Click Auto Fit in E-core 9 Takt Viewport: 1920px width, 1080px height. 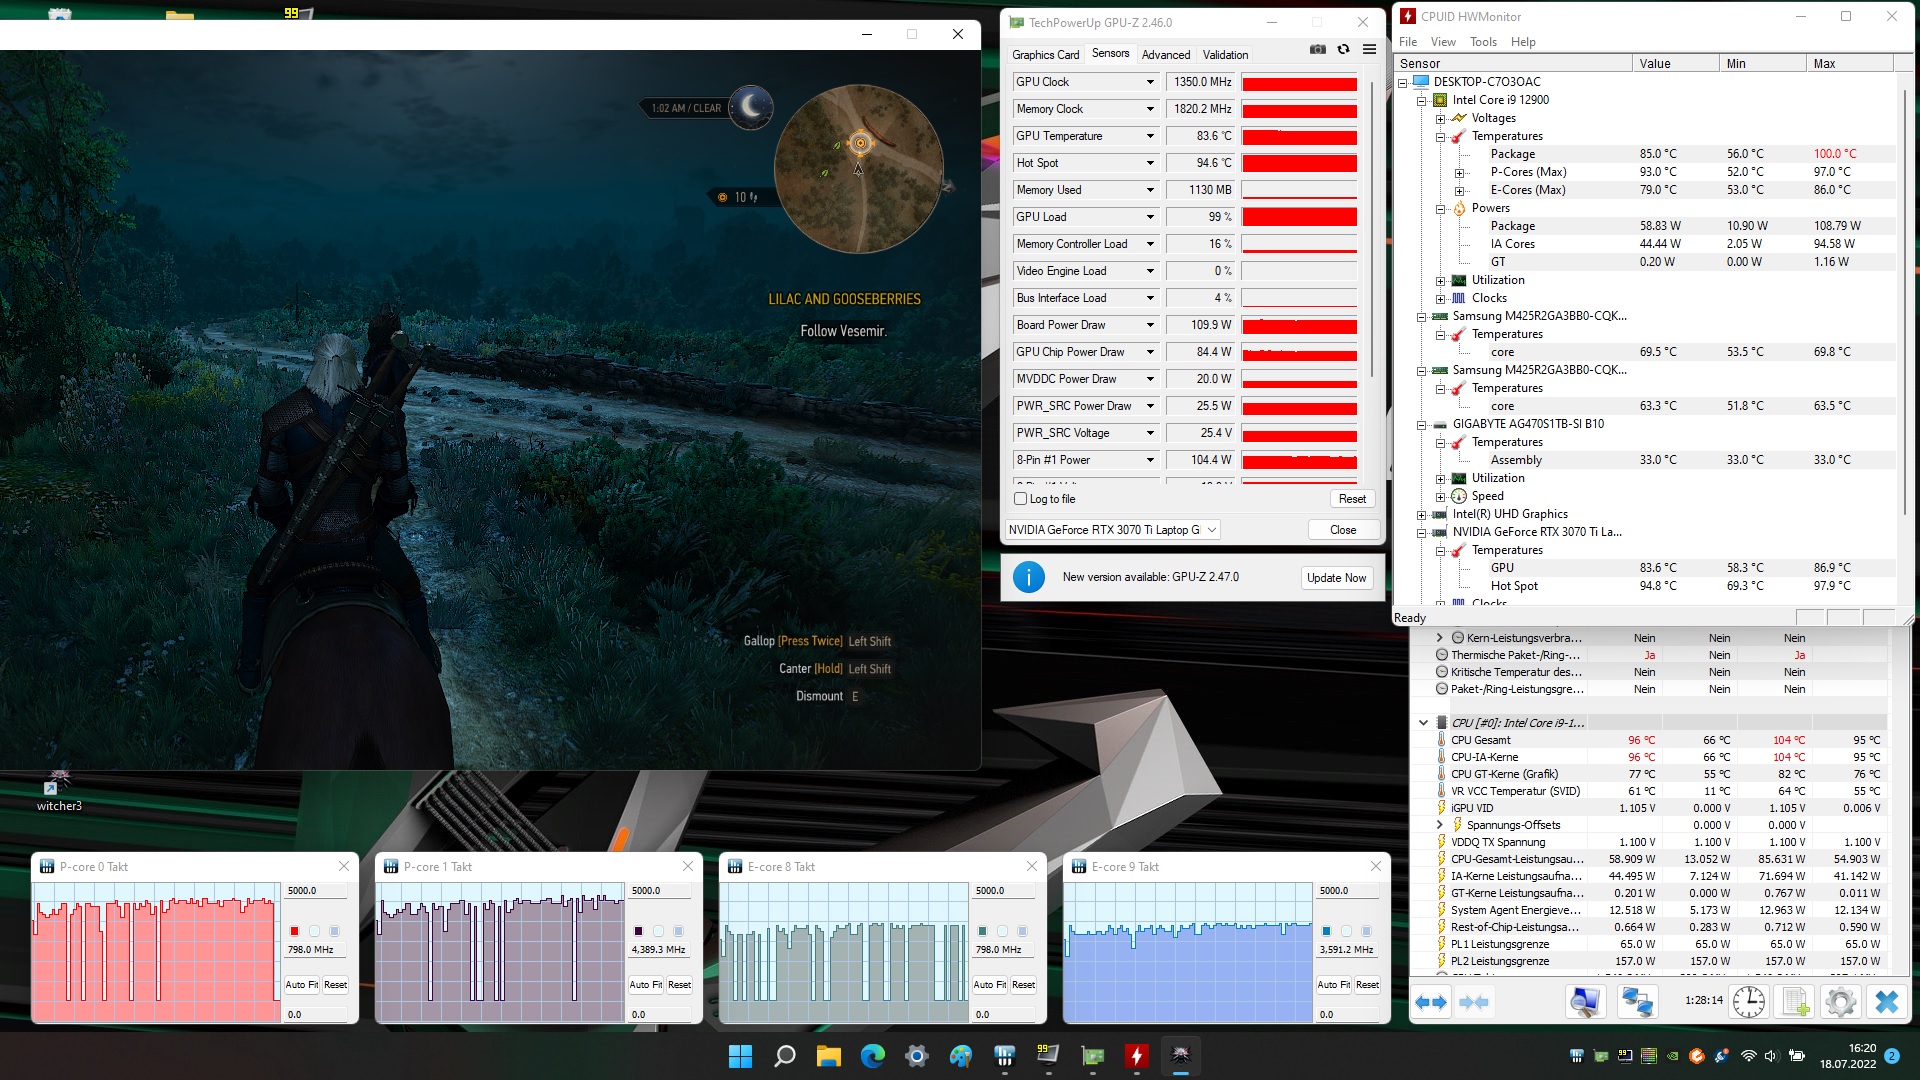[x=1333, y=985]
